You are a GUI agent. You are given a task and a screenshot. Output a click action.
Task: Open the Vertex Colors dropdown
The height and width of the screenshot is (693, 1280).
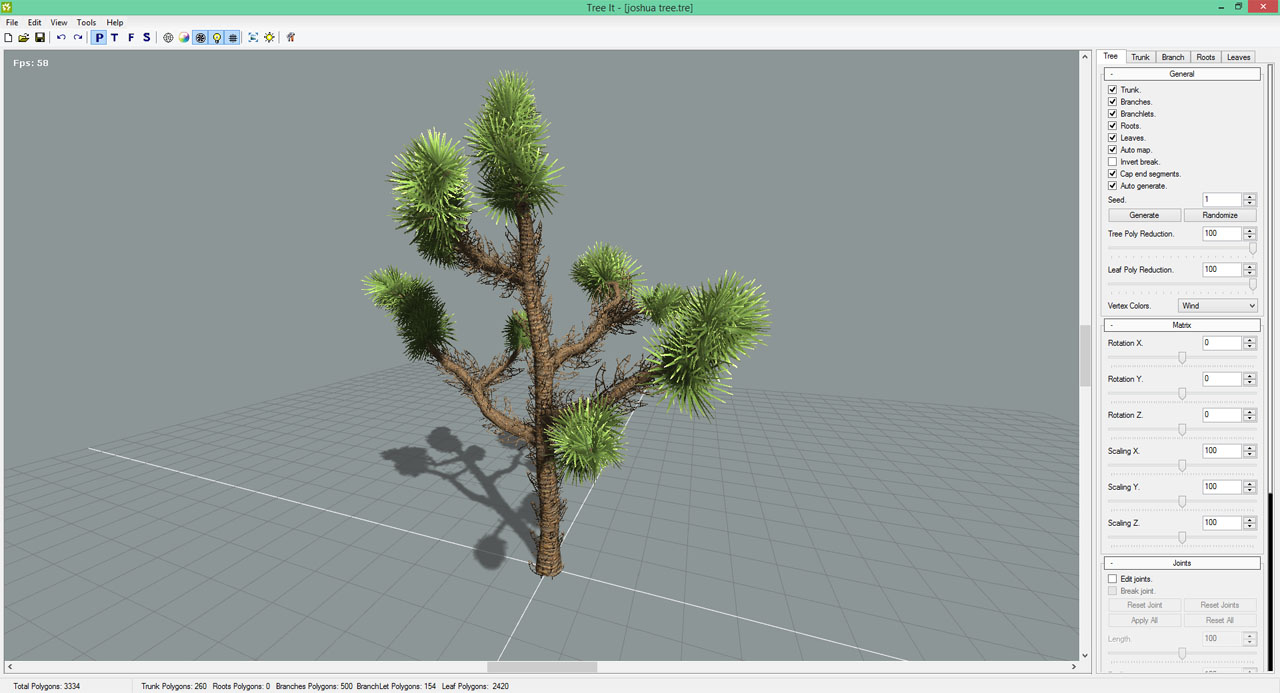tap(1217, 306)
